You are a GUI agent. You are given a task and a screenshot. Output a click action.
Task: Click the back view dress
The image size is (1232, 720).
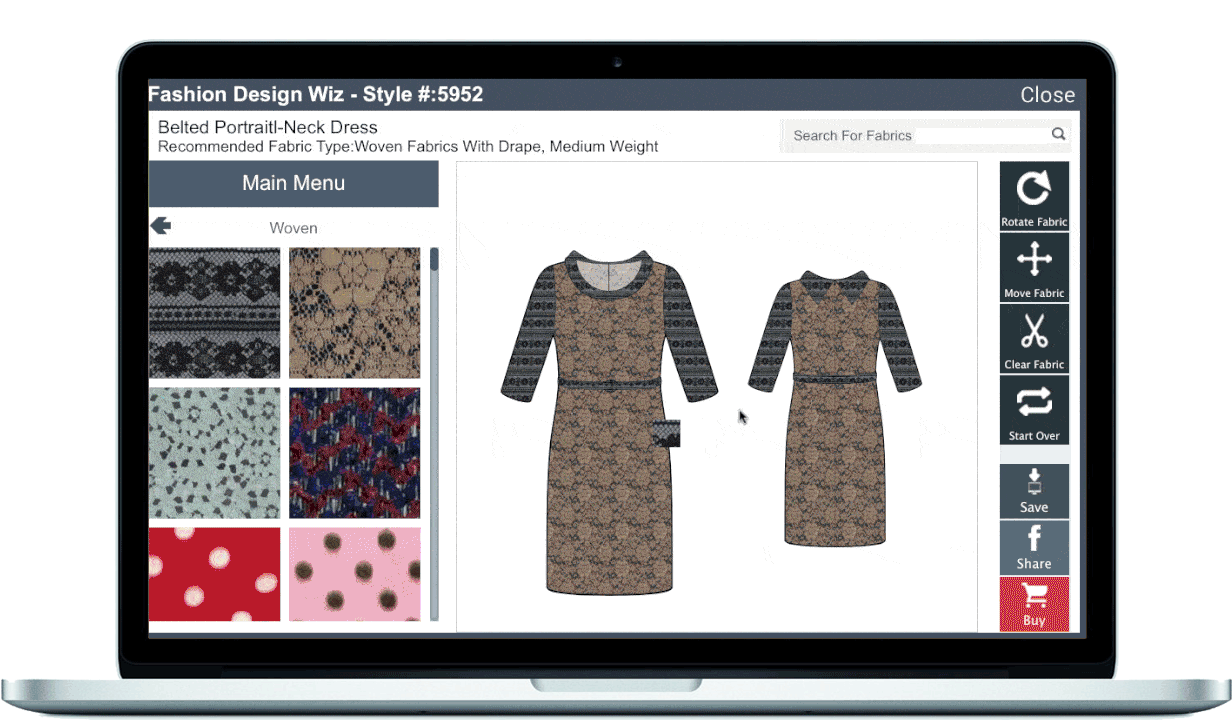click(835, 410)
